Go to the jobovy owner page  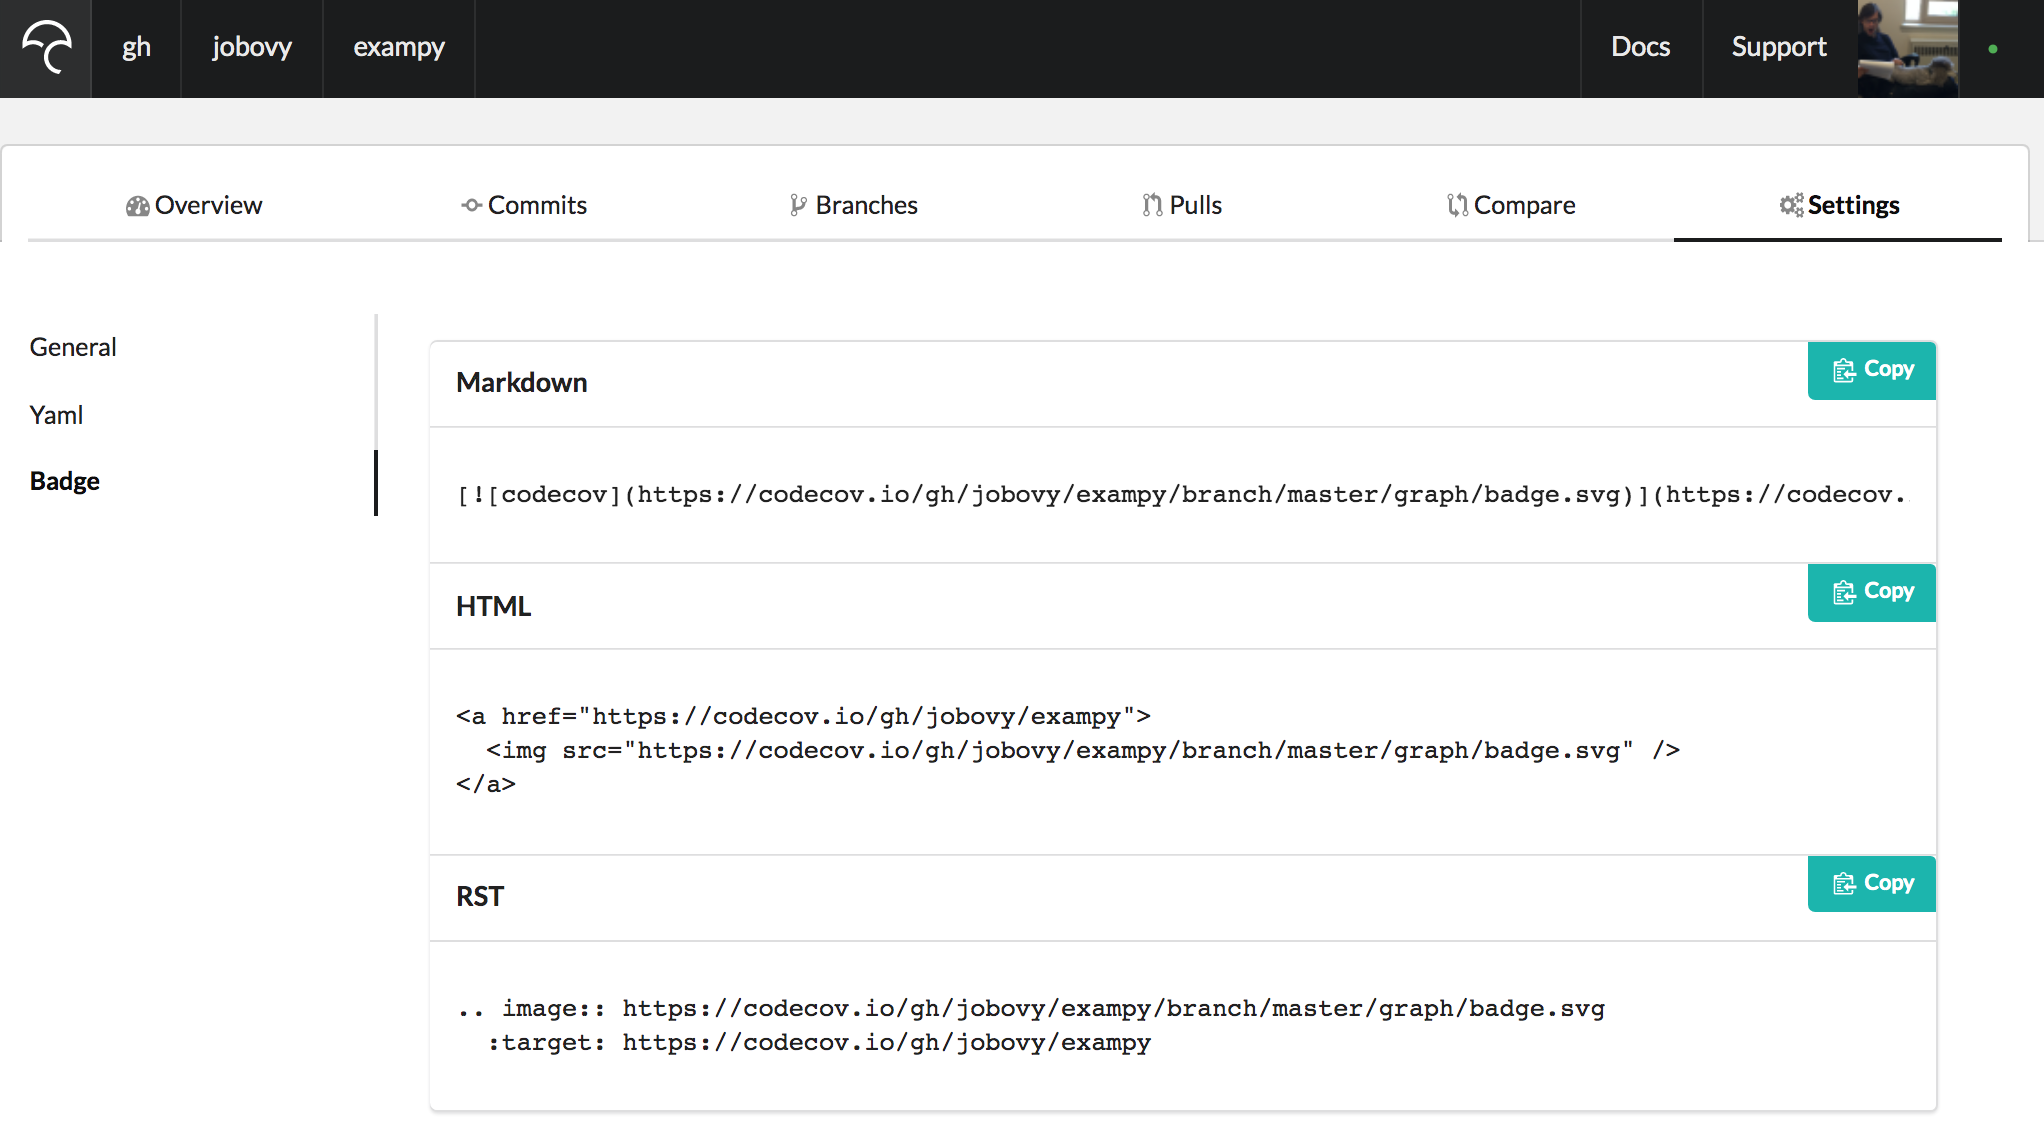pyautogui.click(x=252, y=47)
